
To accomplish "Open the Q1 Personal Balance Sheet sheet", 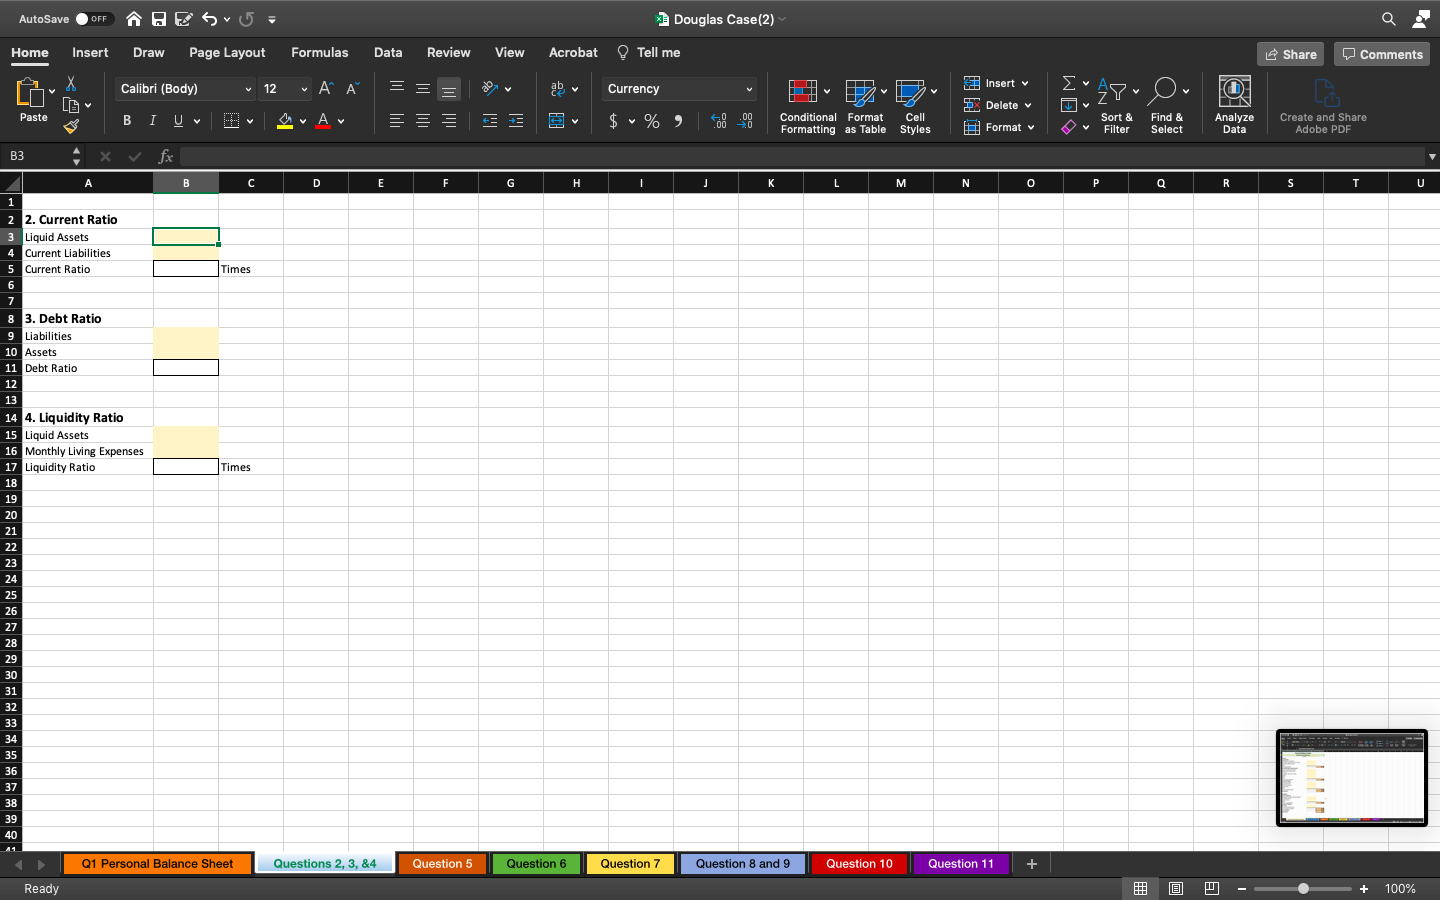I will [157, 864].
